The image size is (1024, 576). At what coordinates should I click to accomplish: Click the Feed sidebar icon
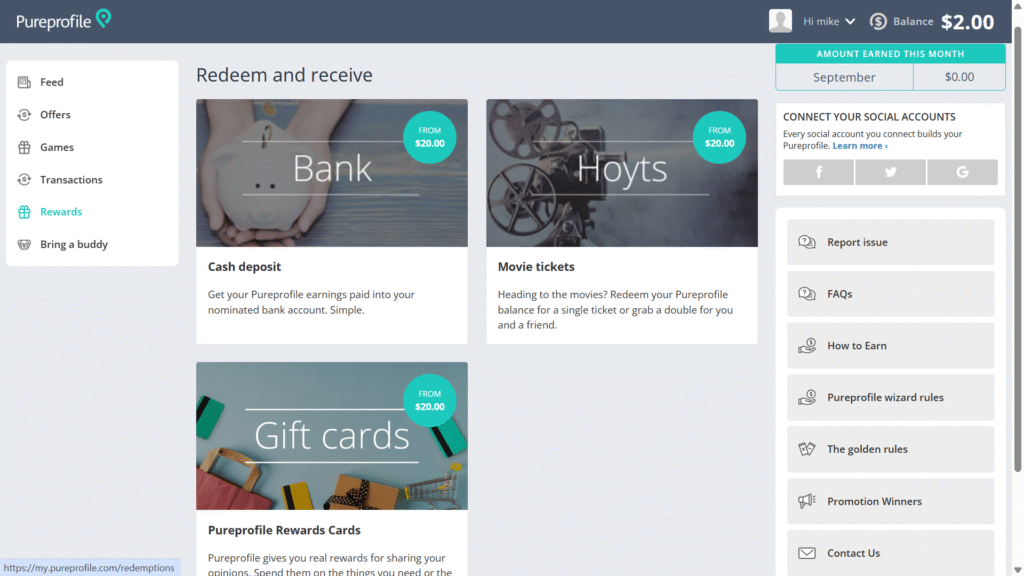(x=24, y=82)
